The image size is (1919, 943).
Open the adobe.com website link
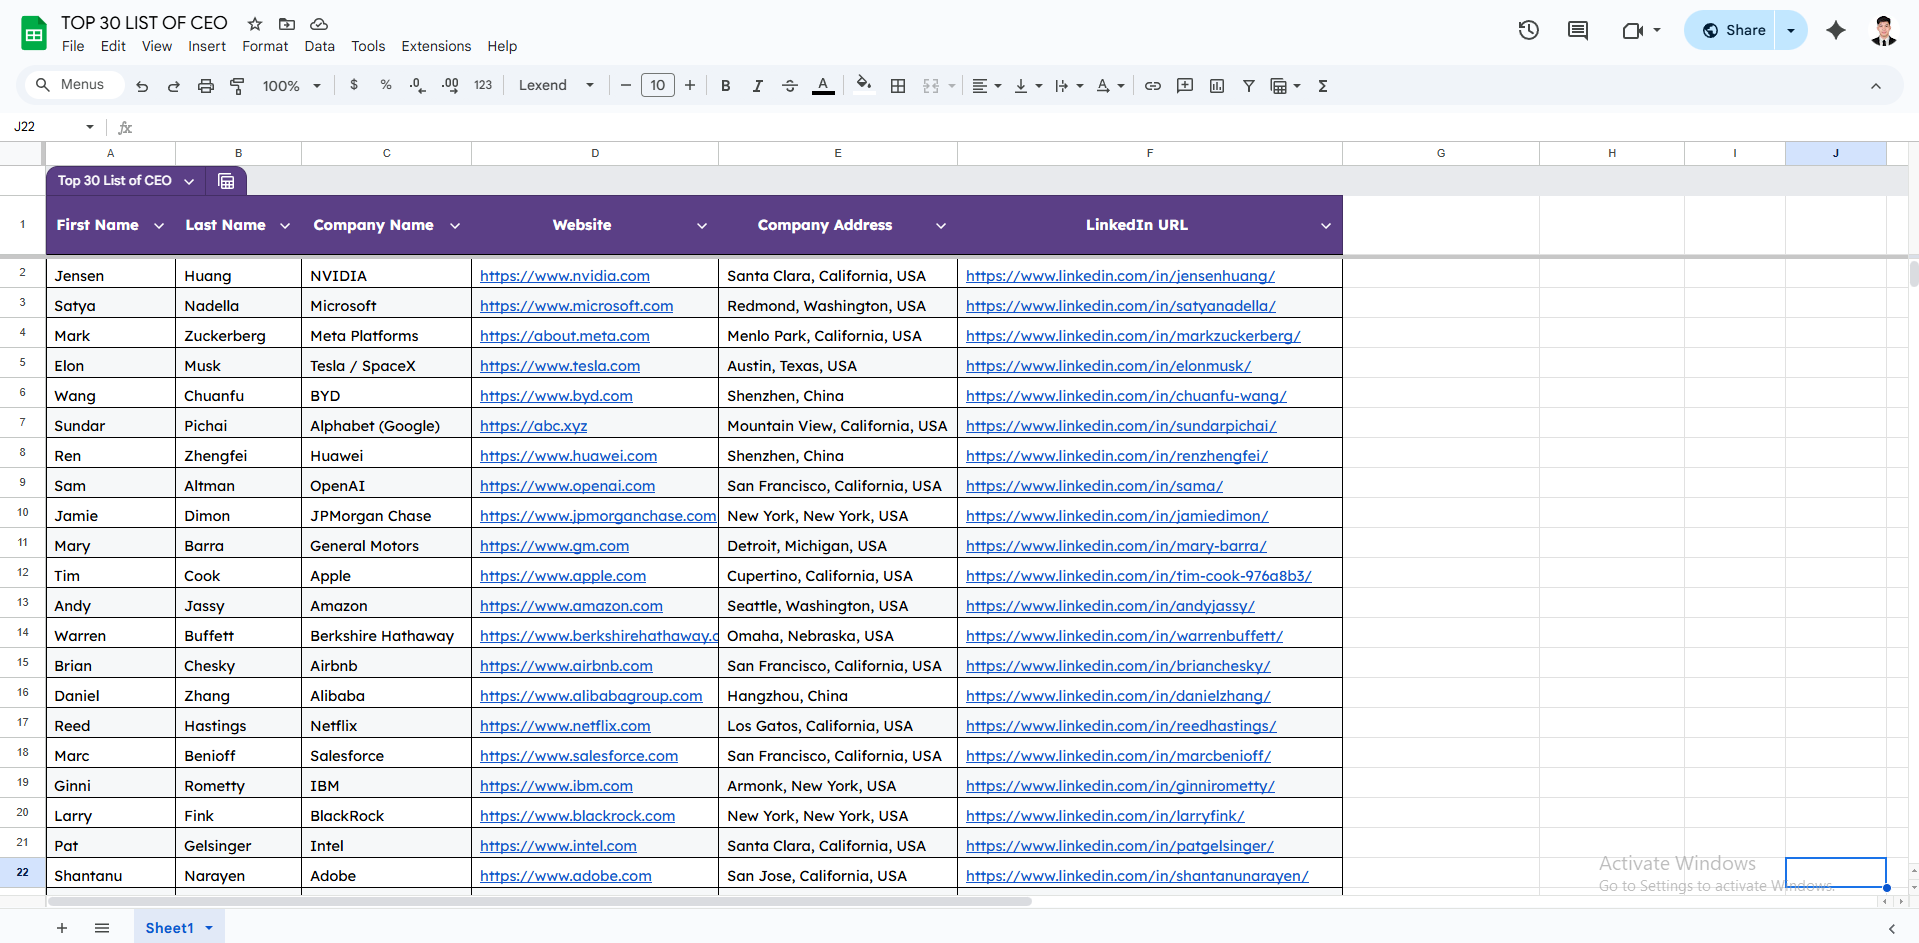[566, 876]
